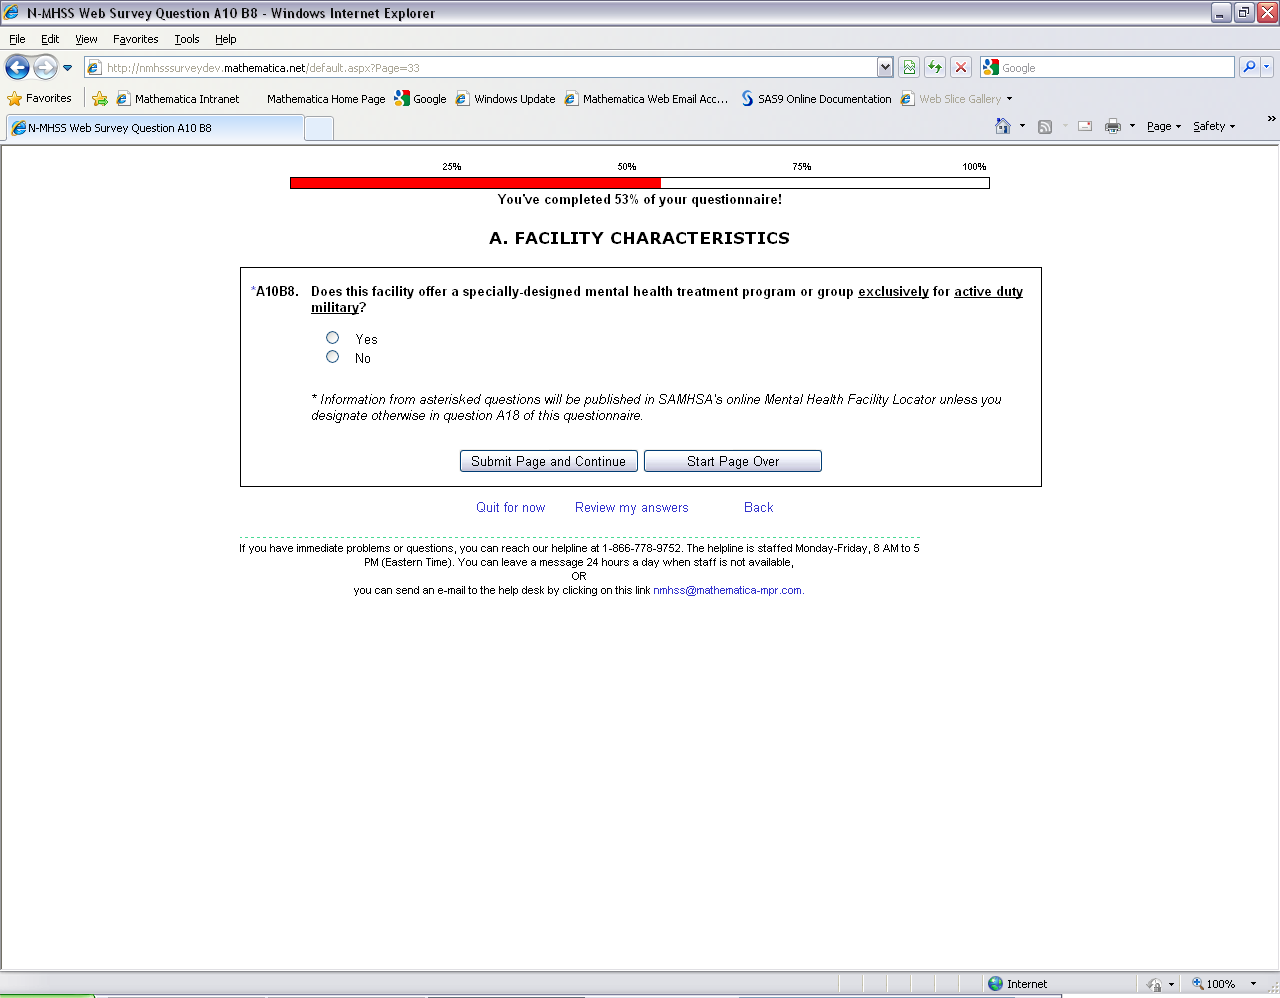Screen dimensions: 1280x998
Task: Restore down the Internet Explorer window
Action: [x=1244, y=13]
